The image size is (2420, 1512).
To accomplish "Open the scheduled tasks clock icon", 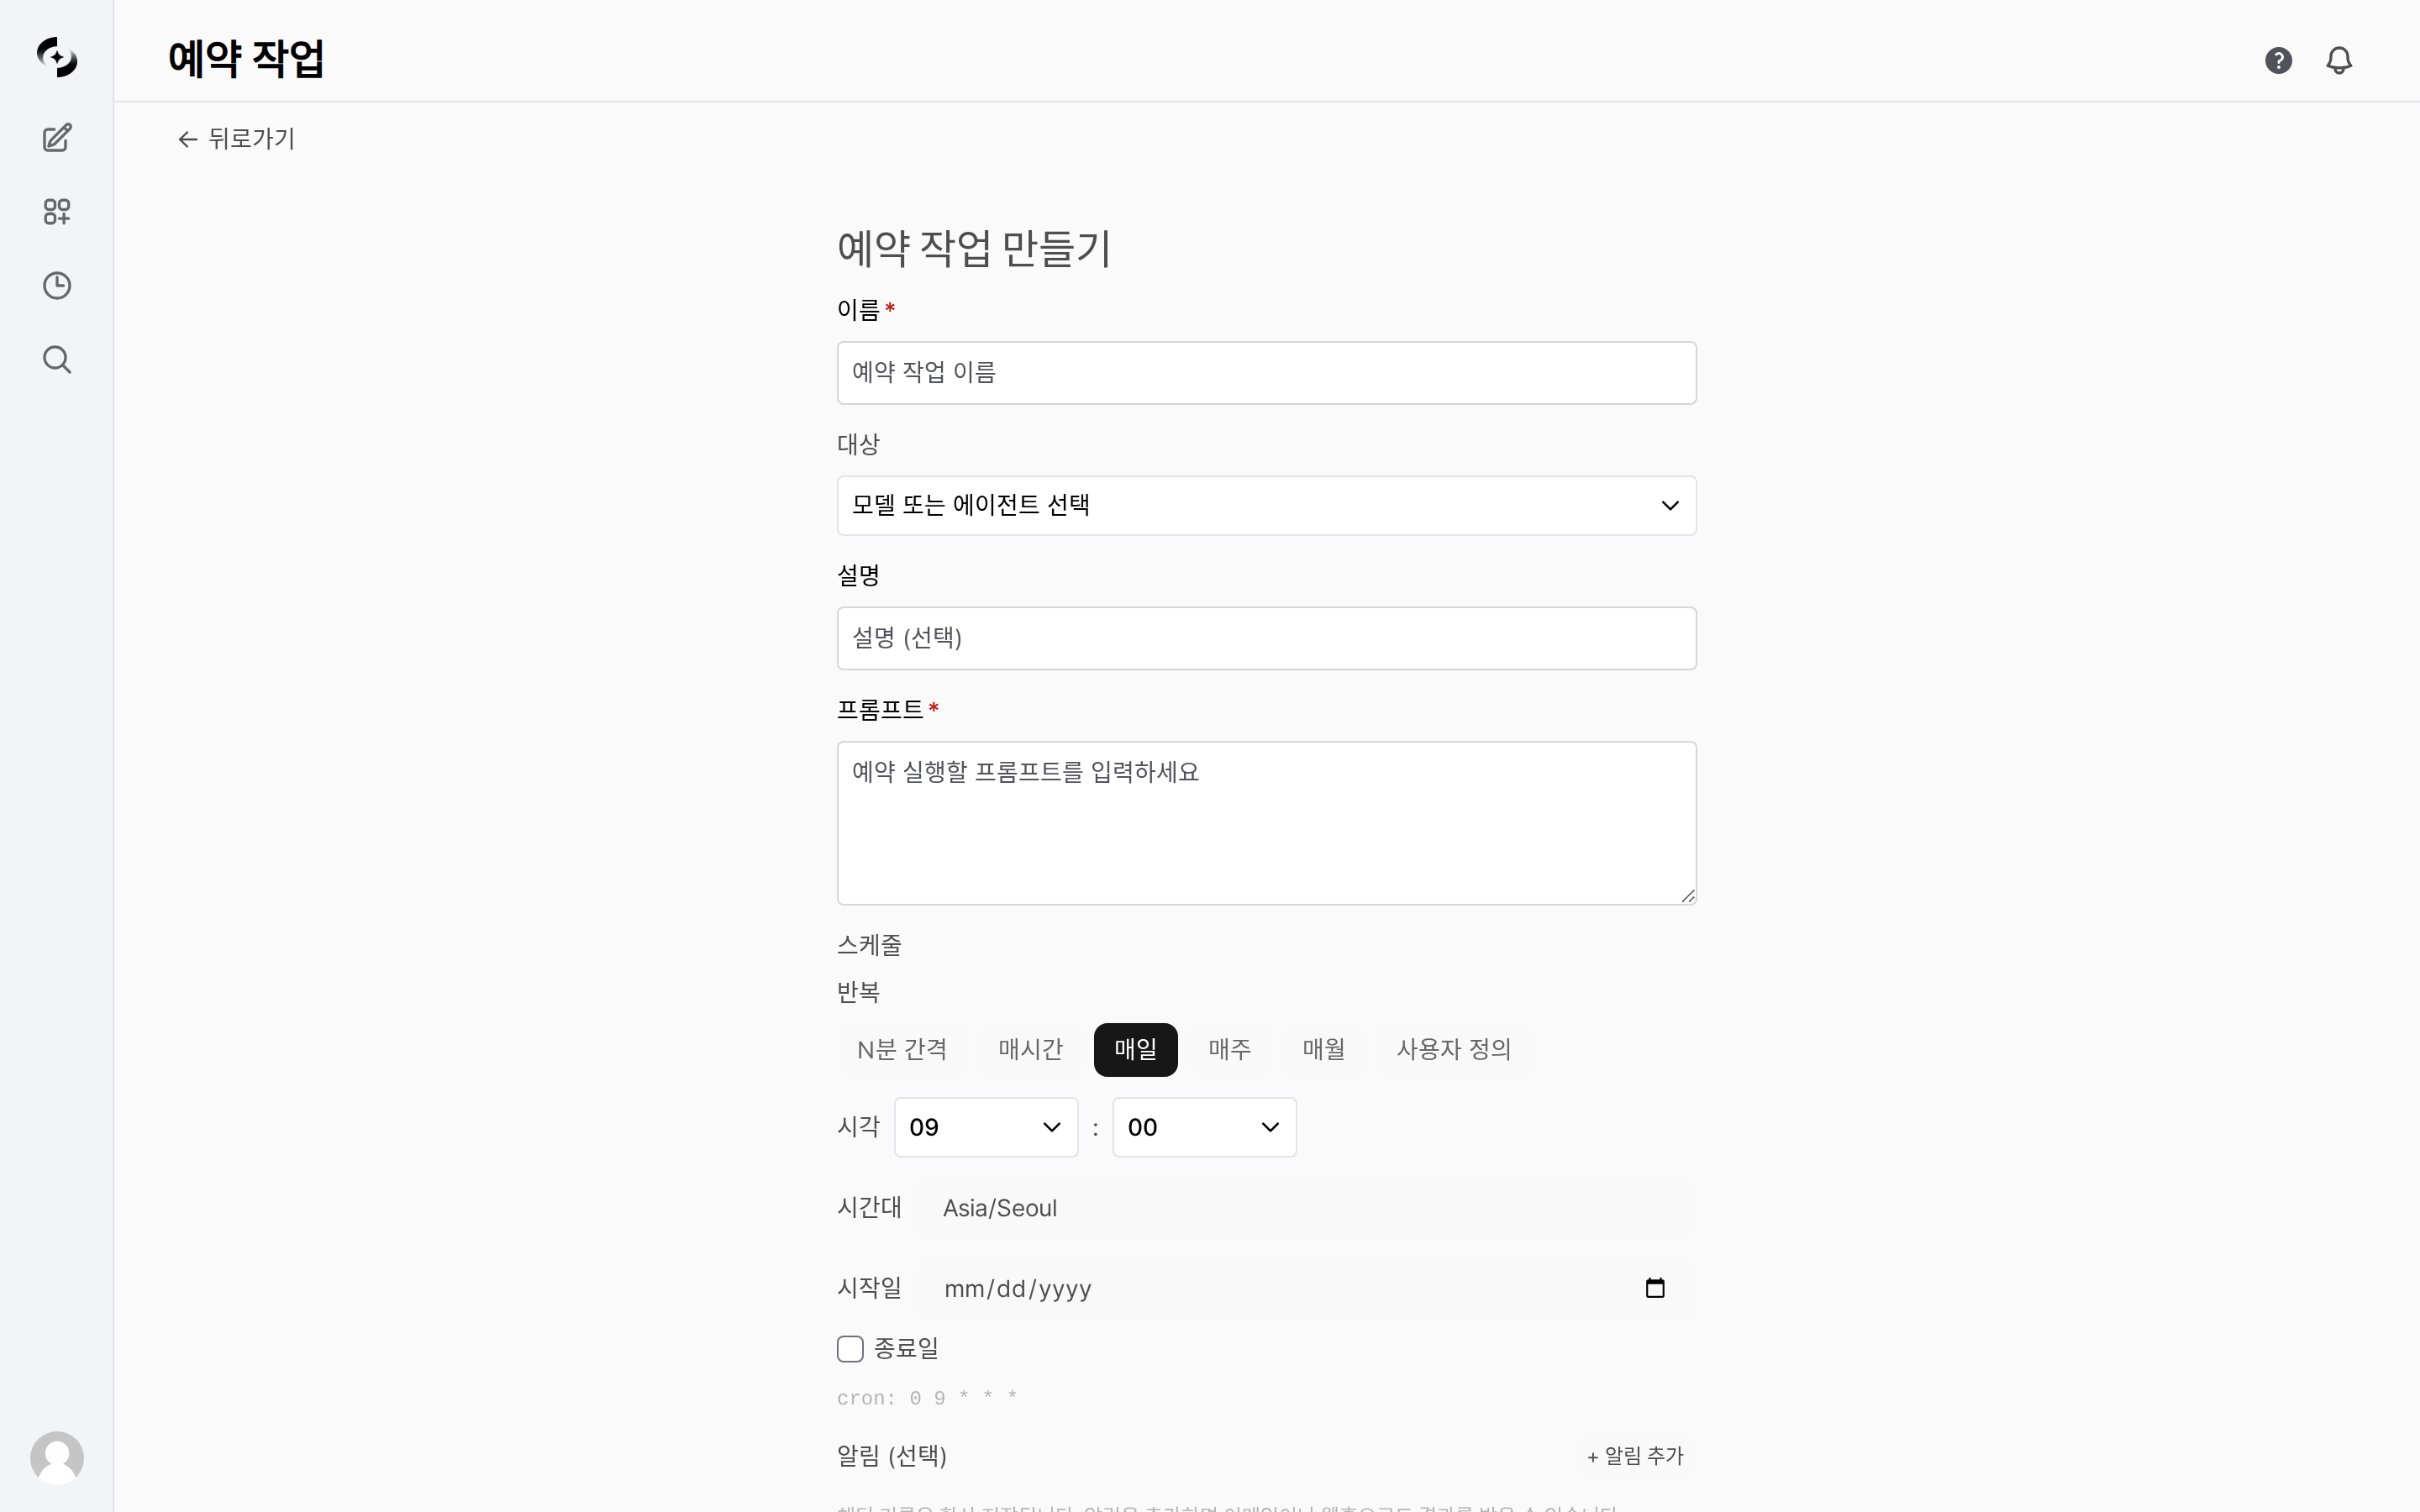I will pos(57,286).
